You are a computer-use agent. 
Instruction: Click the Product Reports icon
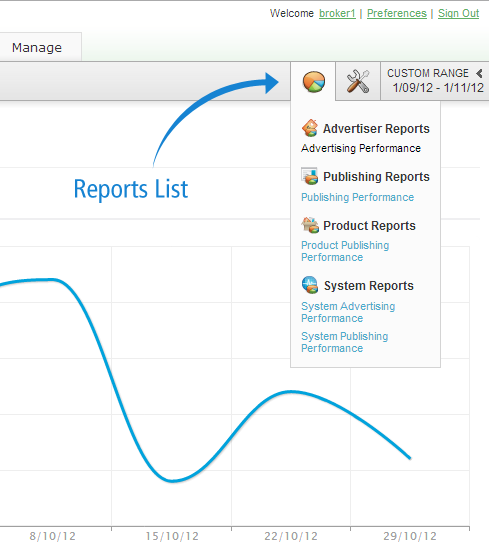click(x=310, y=225)
